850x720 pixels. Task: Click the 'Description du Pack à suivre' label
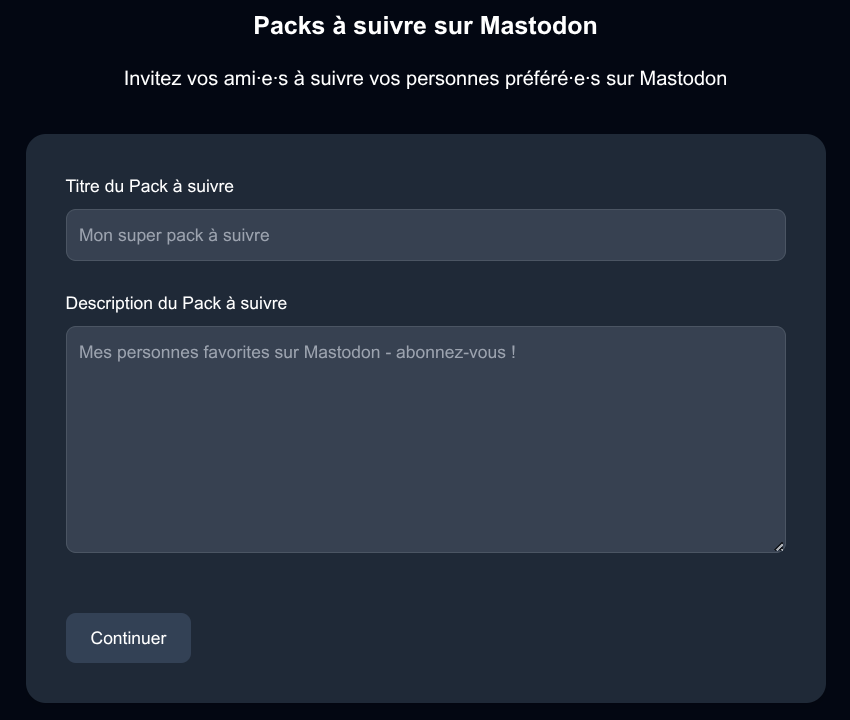[x=176, y=303]
